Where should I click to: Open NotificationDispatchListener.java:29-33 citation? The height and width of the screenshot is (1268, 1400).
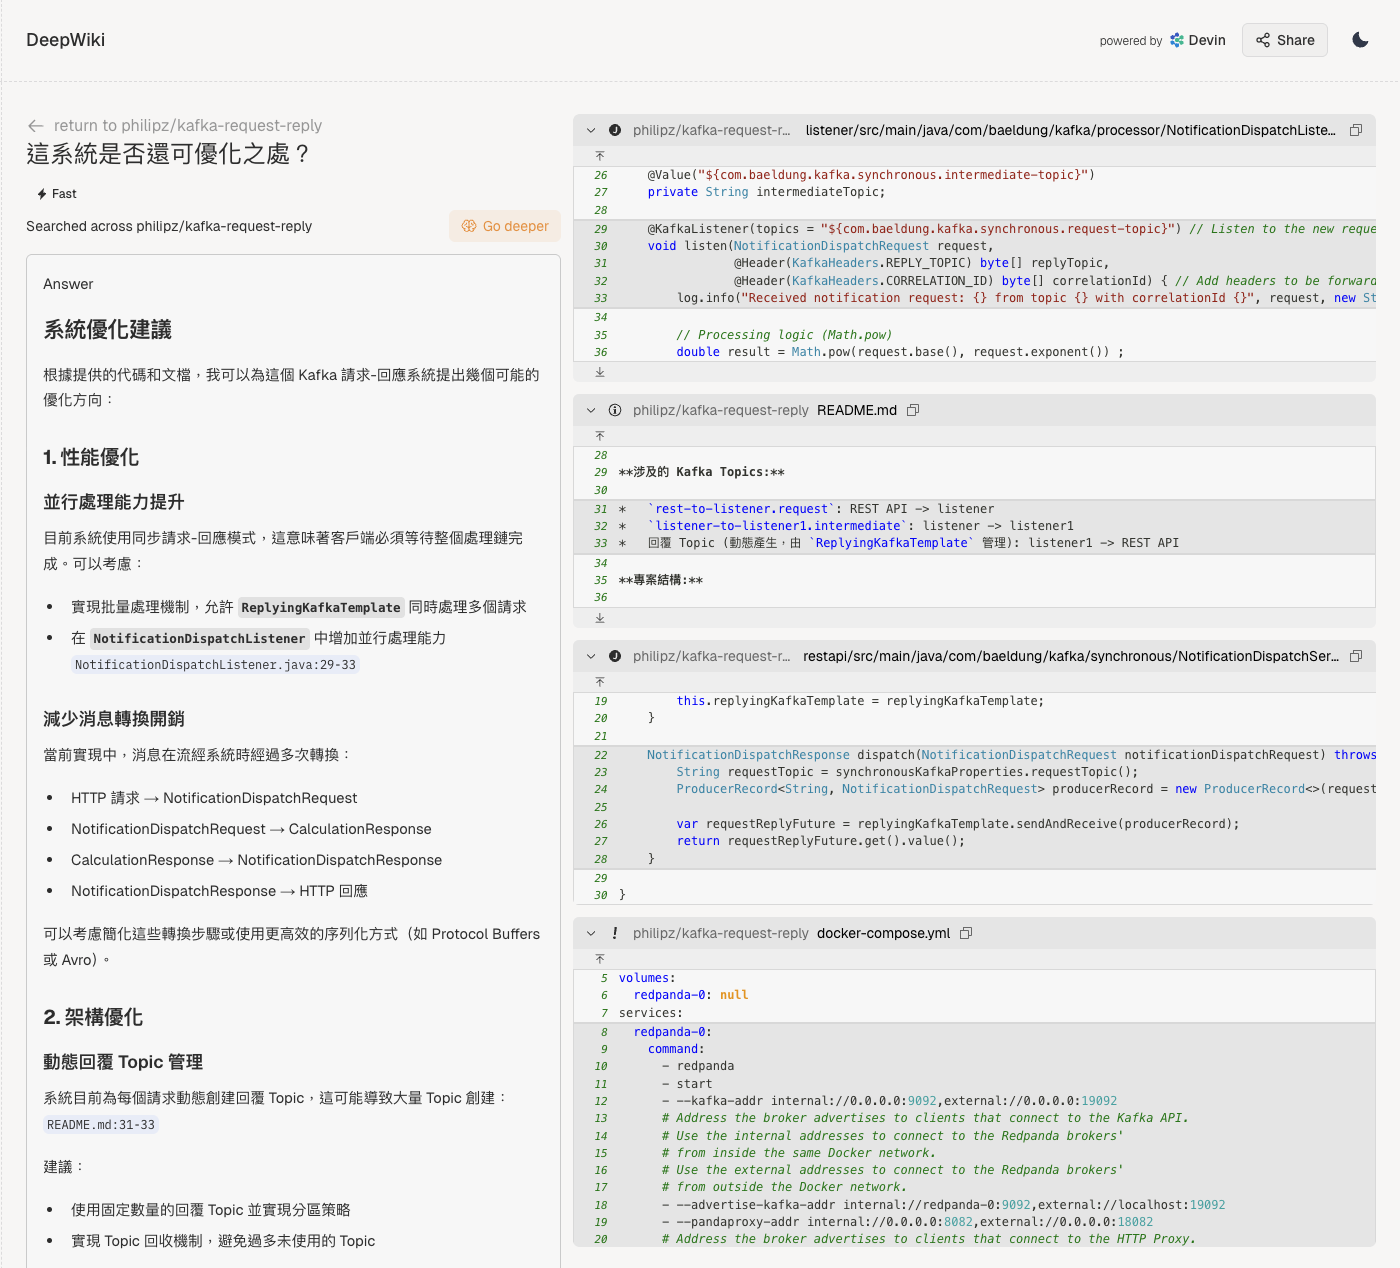[x=215, y=665]
